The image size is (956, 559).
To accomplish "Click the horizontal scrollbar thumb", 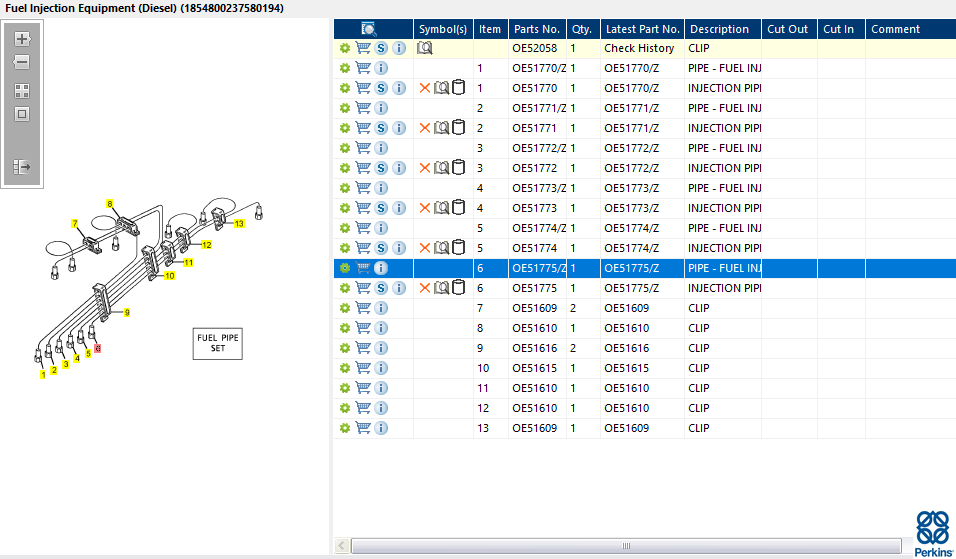I will [626, 546].
